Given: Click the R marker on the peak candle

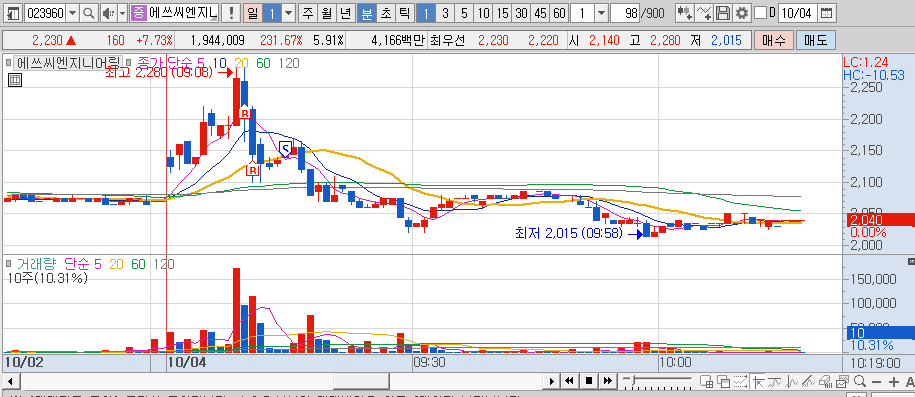Looking at the screenshot, I should [x=245, y=112].
